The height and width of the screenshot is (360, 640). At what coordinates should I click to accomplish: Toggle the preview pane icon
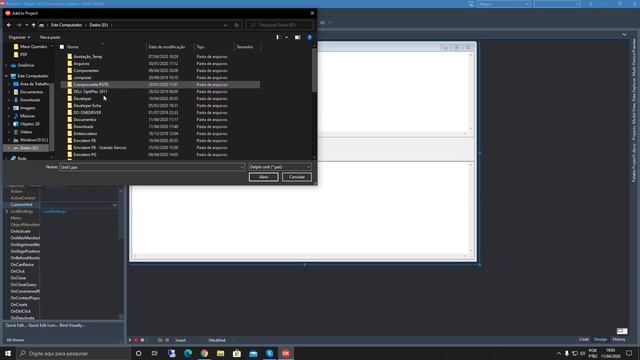click(298, 37)
